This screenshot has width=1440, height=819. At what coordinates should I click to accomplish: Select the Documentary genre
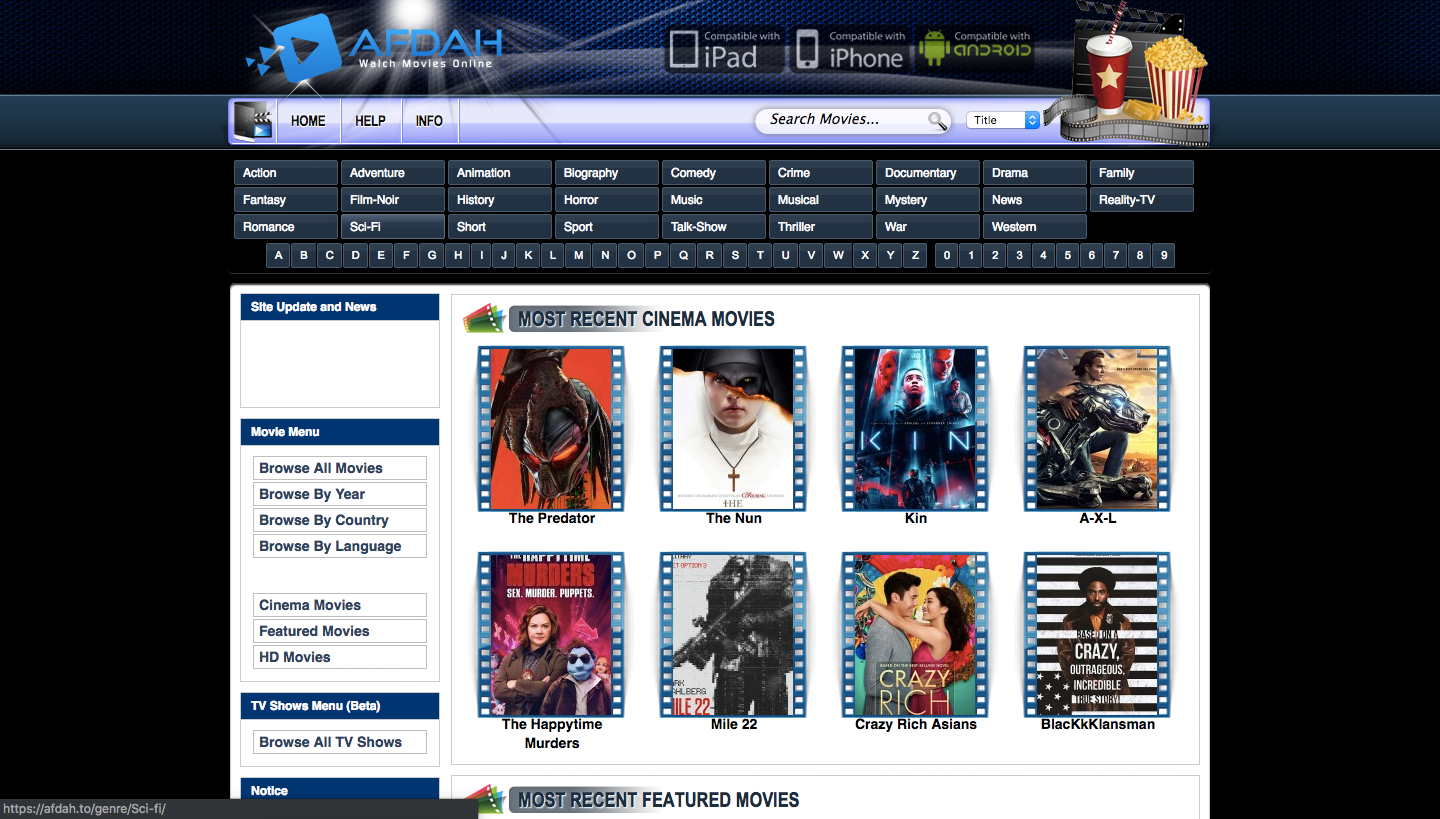pos(928,173)
